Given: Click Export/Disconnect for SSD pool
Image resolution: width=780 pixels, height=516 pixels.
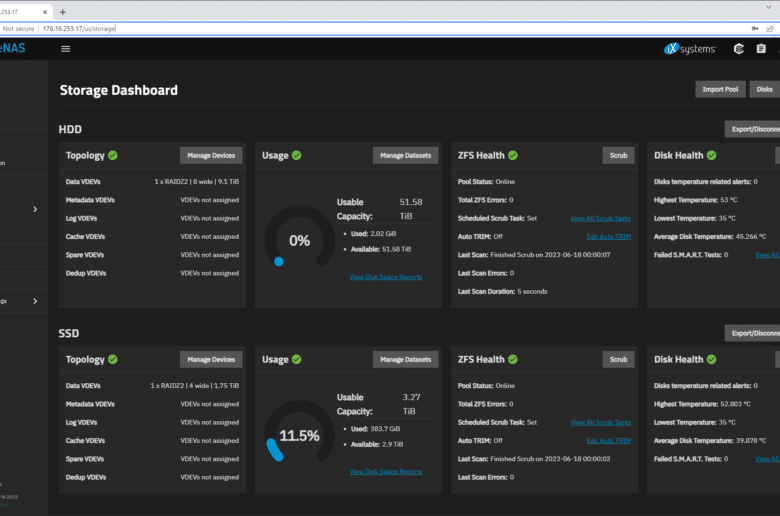Looking at the screenshot, I should pyautogui.click(x=752, y=333).
